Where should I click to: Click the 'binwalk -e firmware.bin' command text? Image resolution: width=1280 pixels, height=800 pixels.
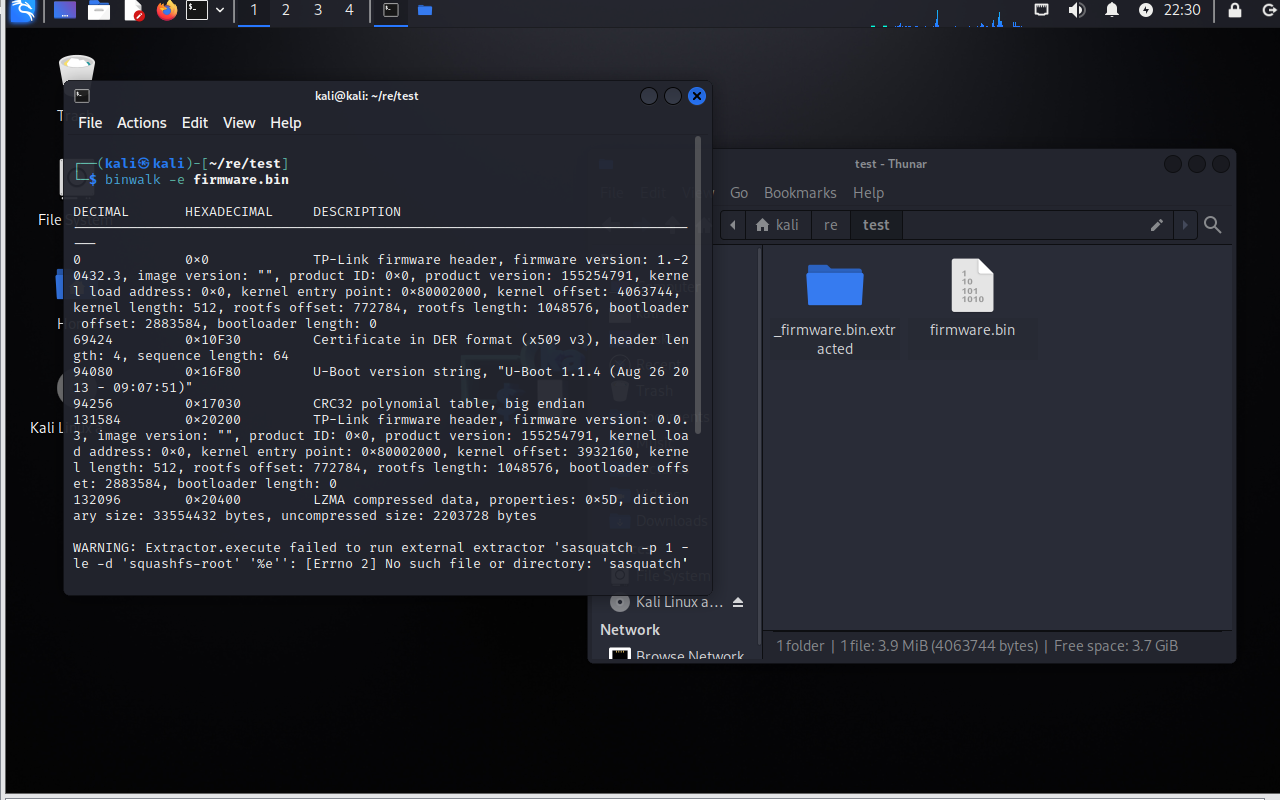(x=197, y=180)
